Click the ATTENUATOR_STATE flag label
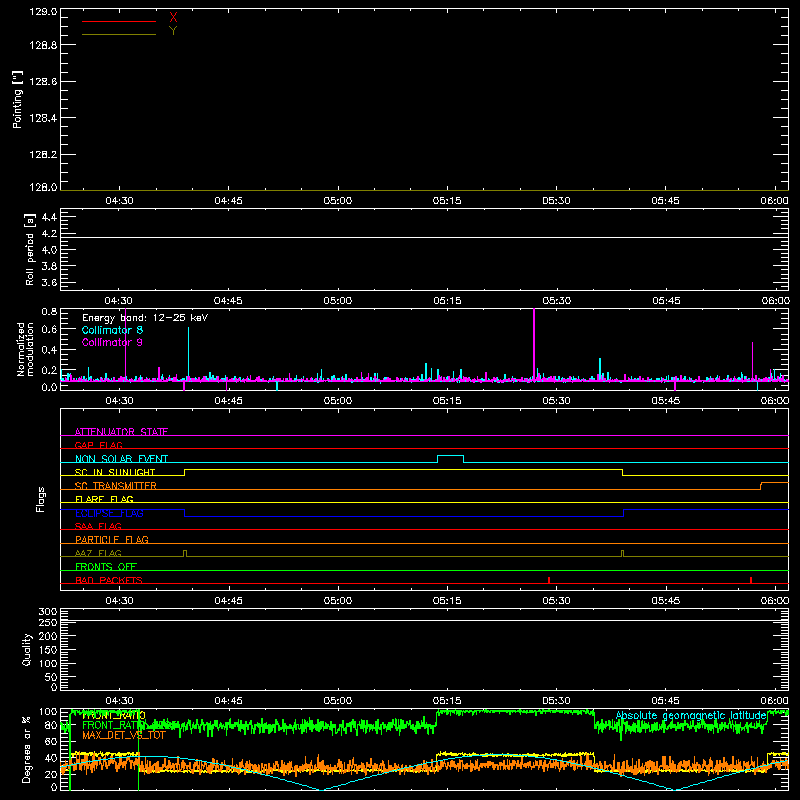 point(121,432)
